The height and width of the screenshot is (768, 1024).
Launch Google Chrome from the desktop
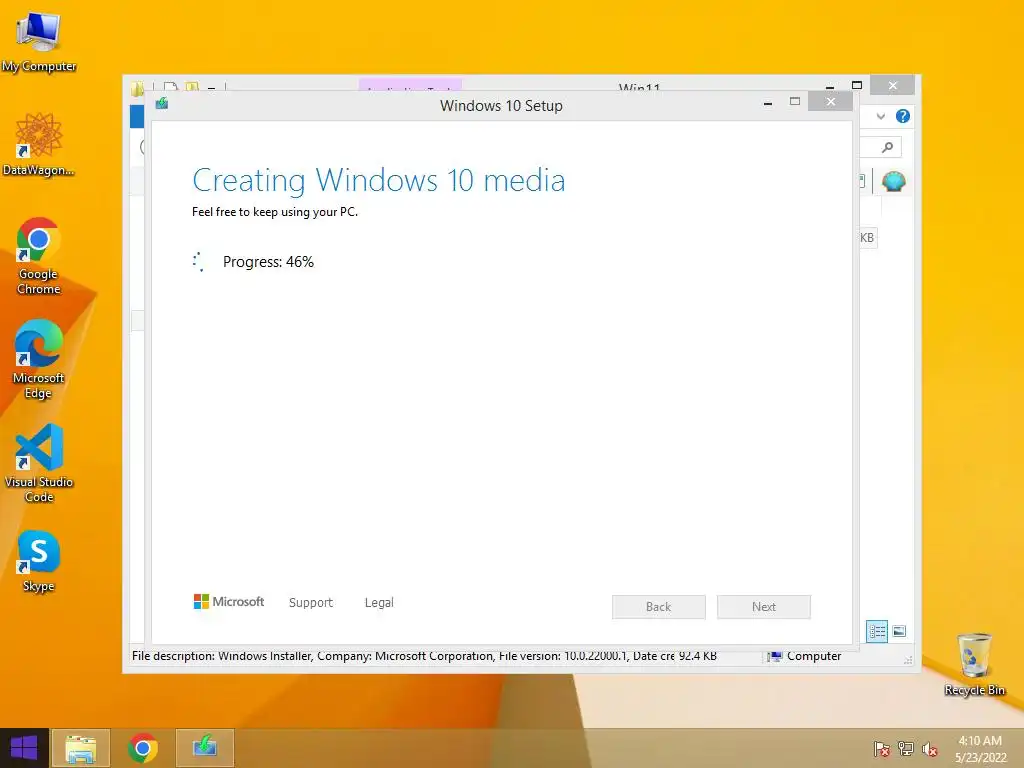coord(39,255)
